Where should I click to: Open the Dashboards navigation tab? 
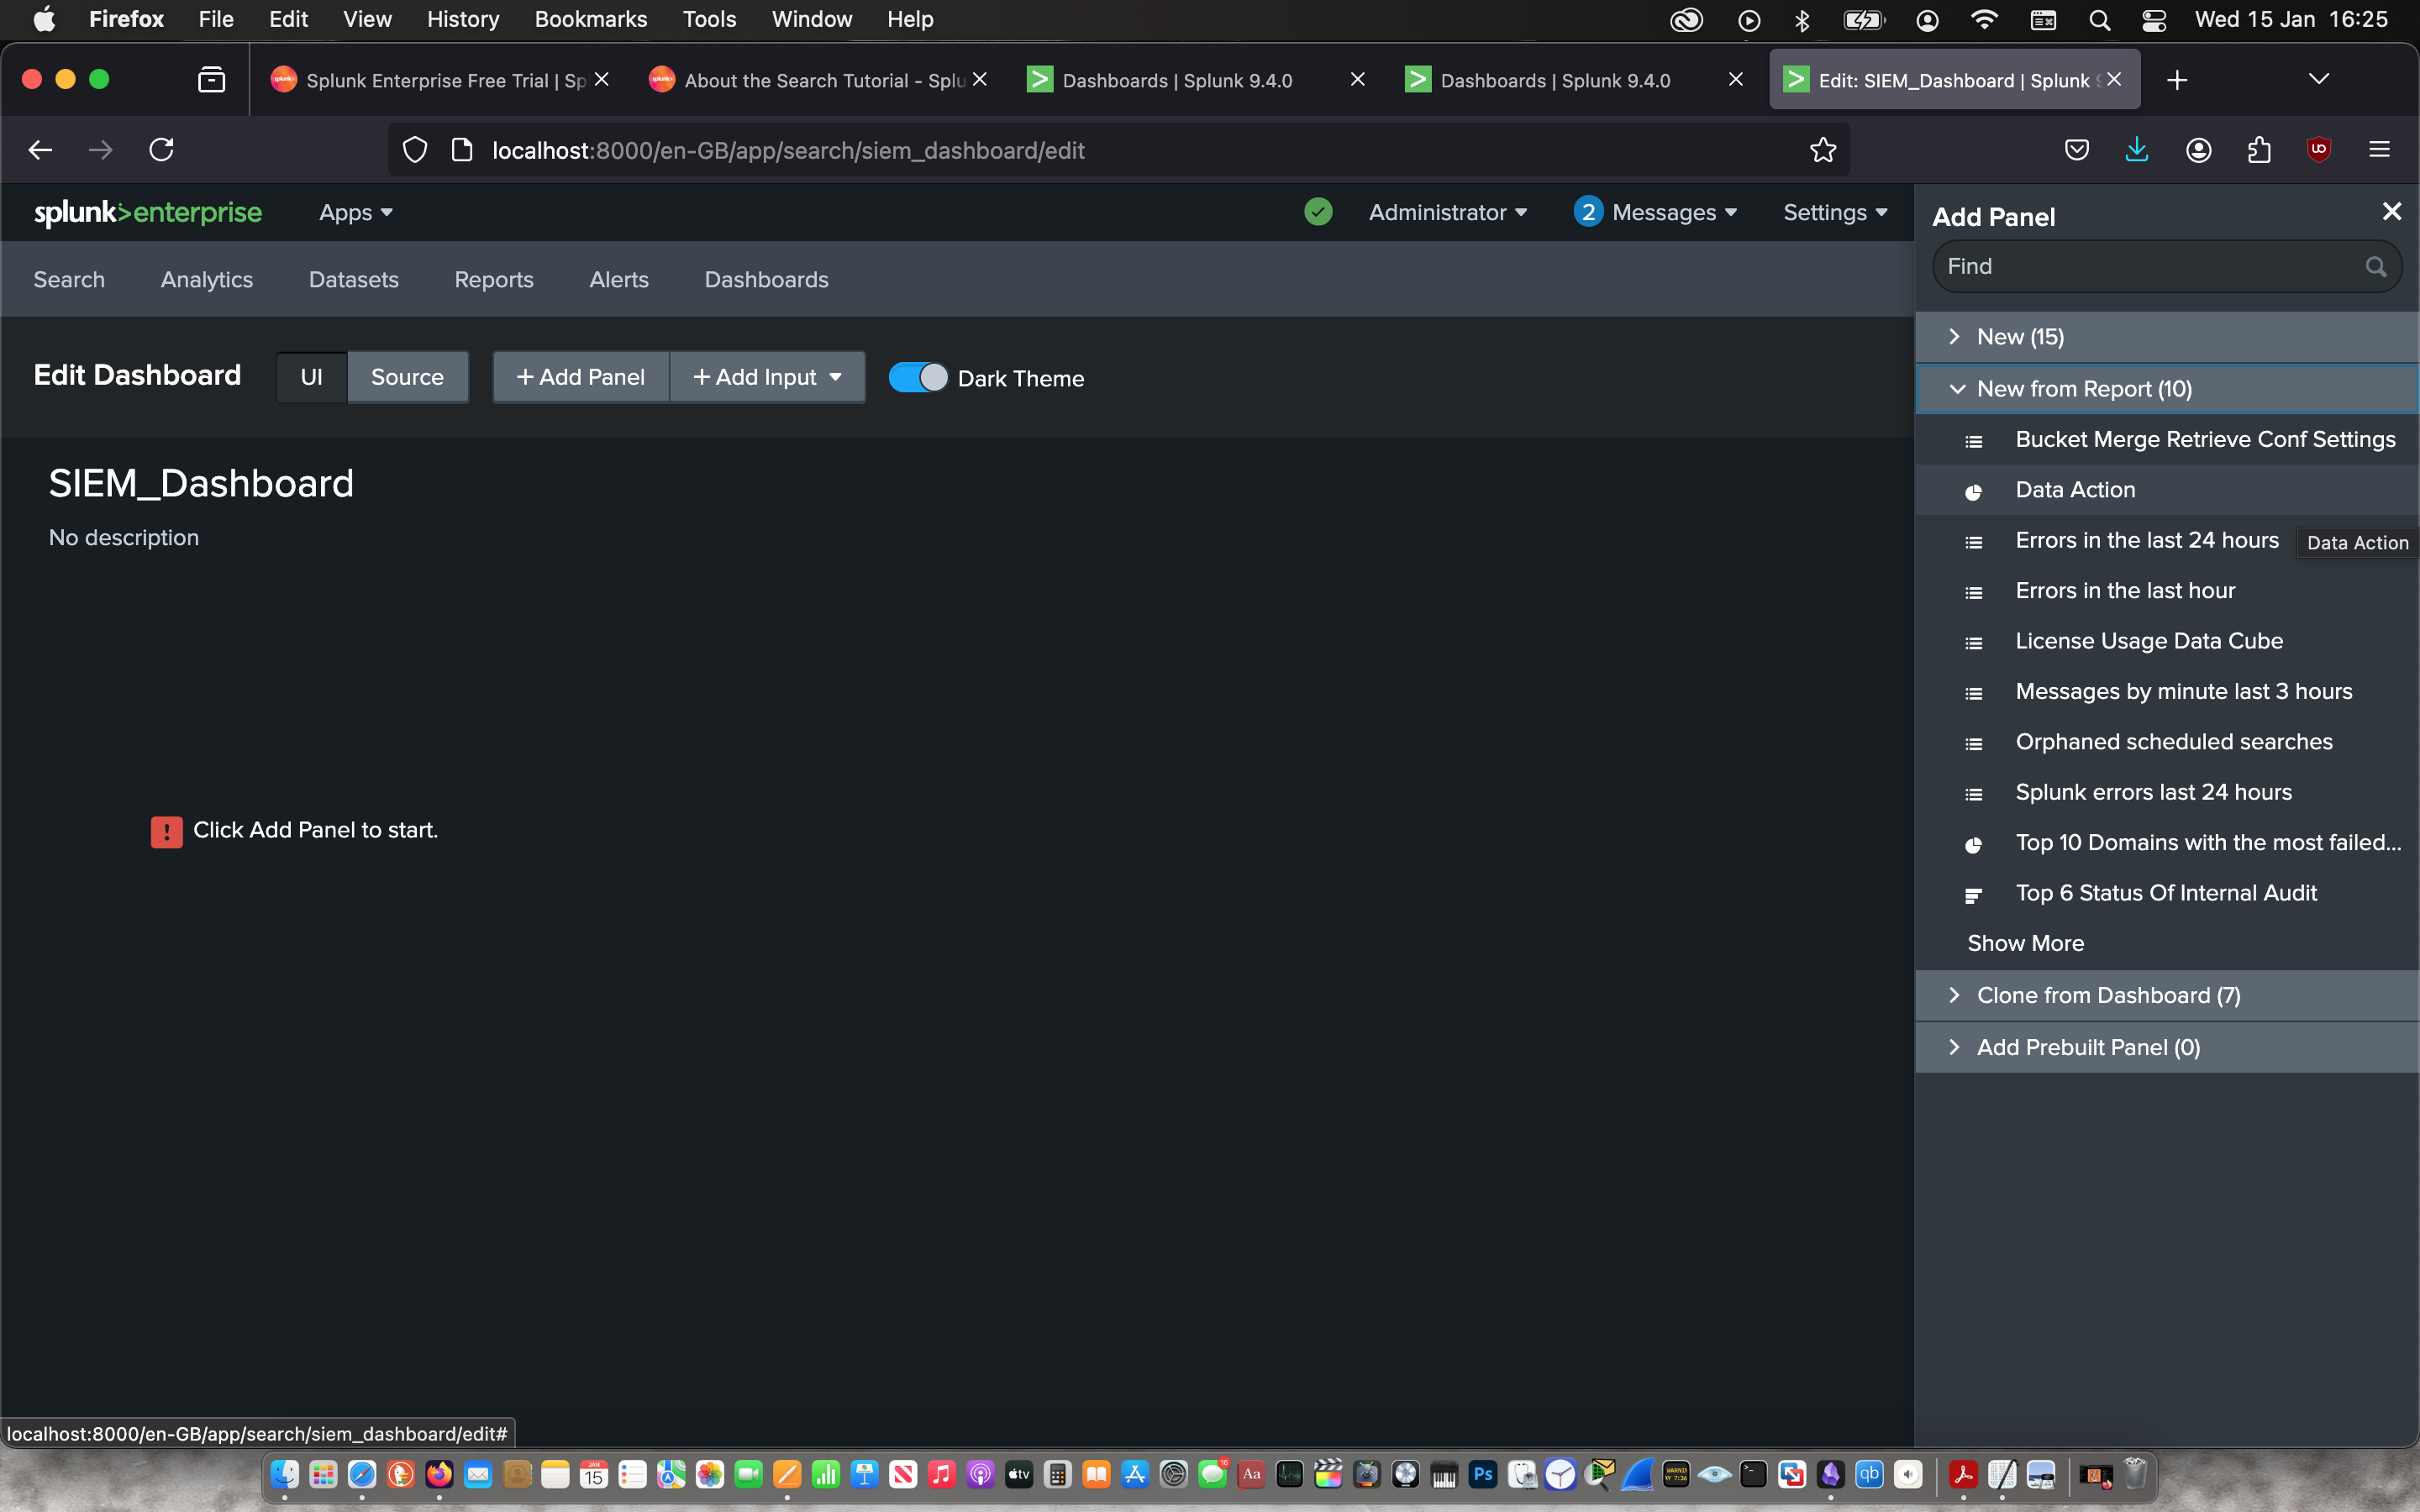point(766,280)
